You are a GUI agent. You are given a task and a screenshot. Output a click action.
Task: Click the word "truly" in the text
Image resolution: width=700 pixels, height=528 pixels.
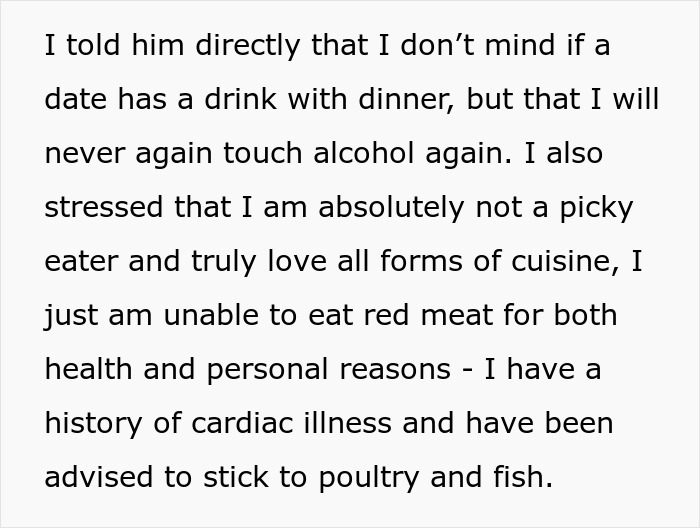(x=215, y=263)
